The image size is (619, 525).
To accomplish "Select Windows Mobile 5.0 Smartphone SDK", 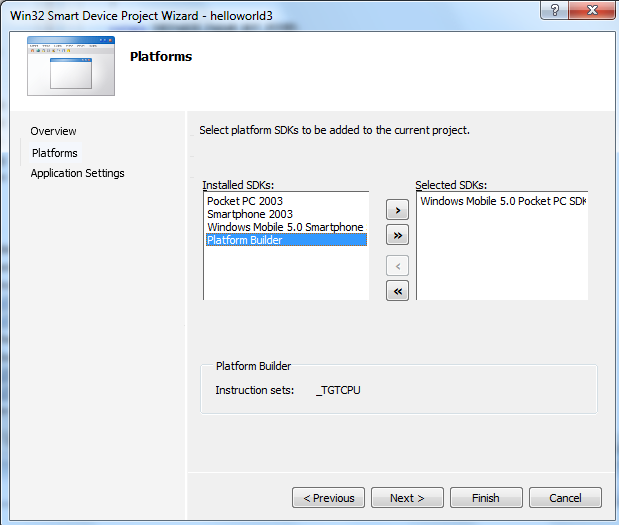I will (287, 227).
